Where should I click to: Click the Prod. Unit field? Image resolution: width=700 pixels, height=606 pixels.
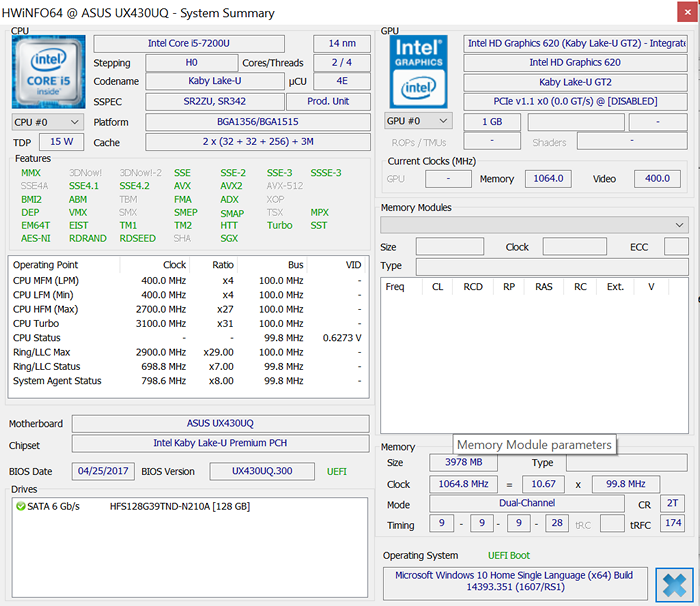pos(328,101)
